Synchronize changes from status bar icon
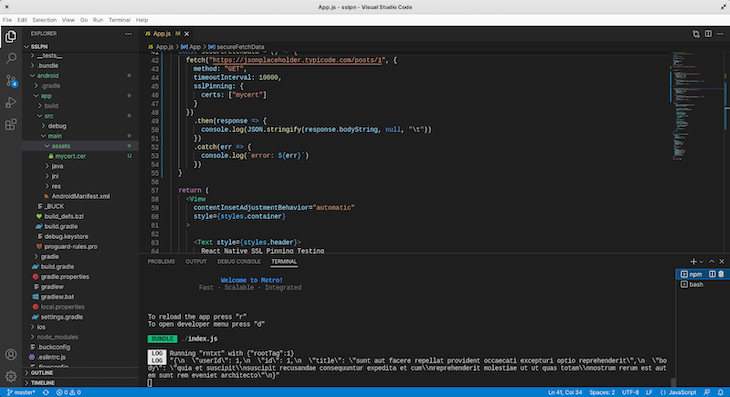Image resolution: width=730 pixels, height=397 pixels. (46, 392)
